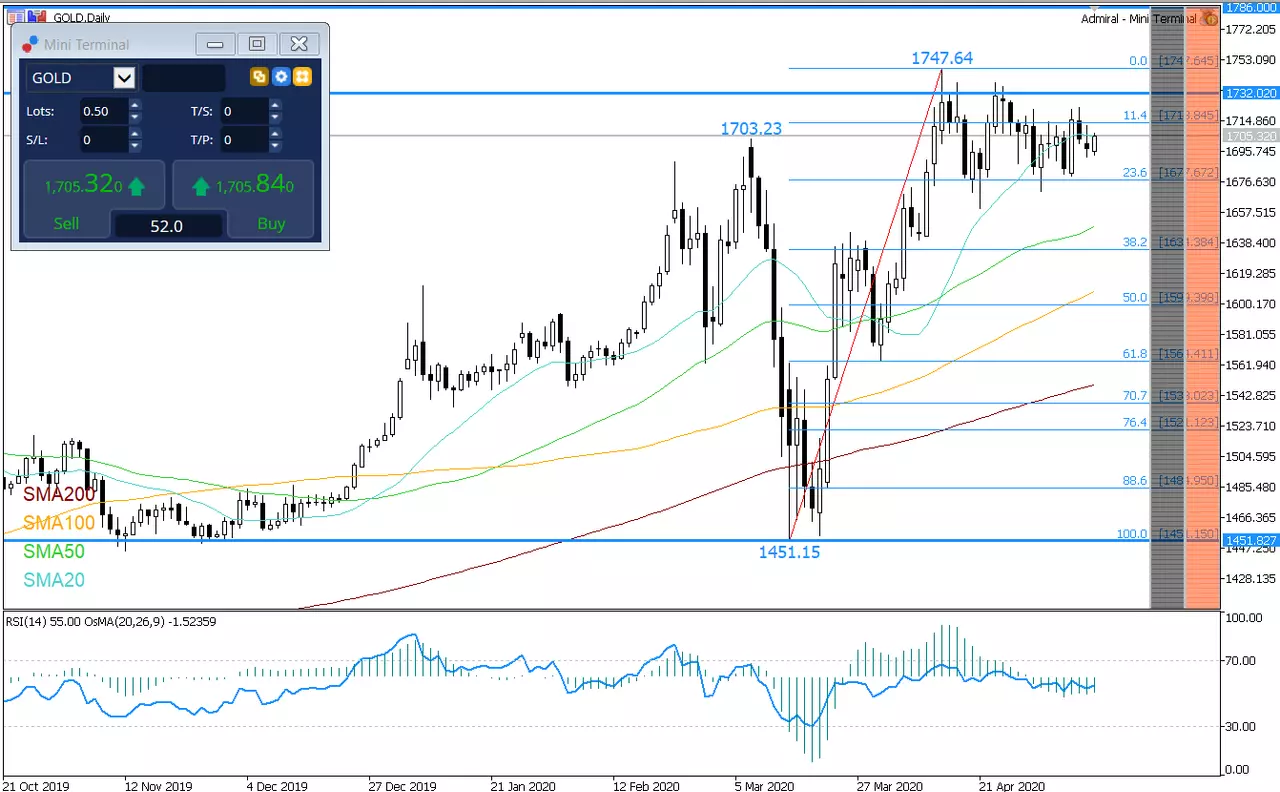The height and width of the screenshot is (792, 1280).
Task: Click the Mini Terminal red-blue logo icon
Action: [30, 44]
